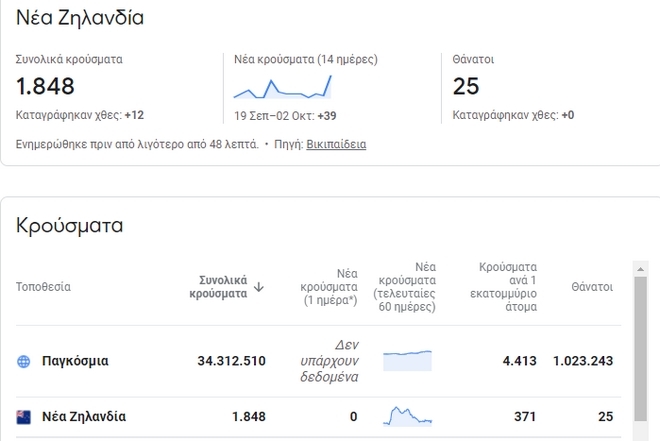Image resolution: width=660 pixels, height=441 pixels.
Task: Click the Θάνατοι summary stat 25
Action: point(466,86)
